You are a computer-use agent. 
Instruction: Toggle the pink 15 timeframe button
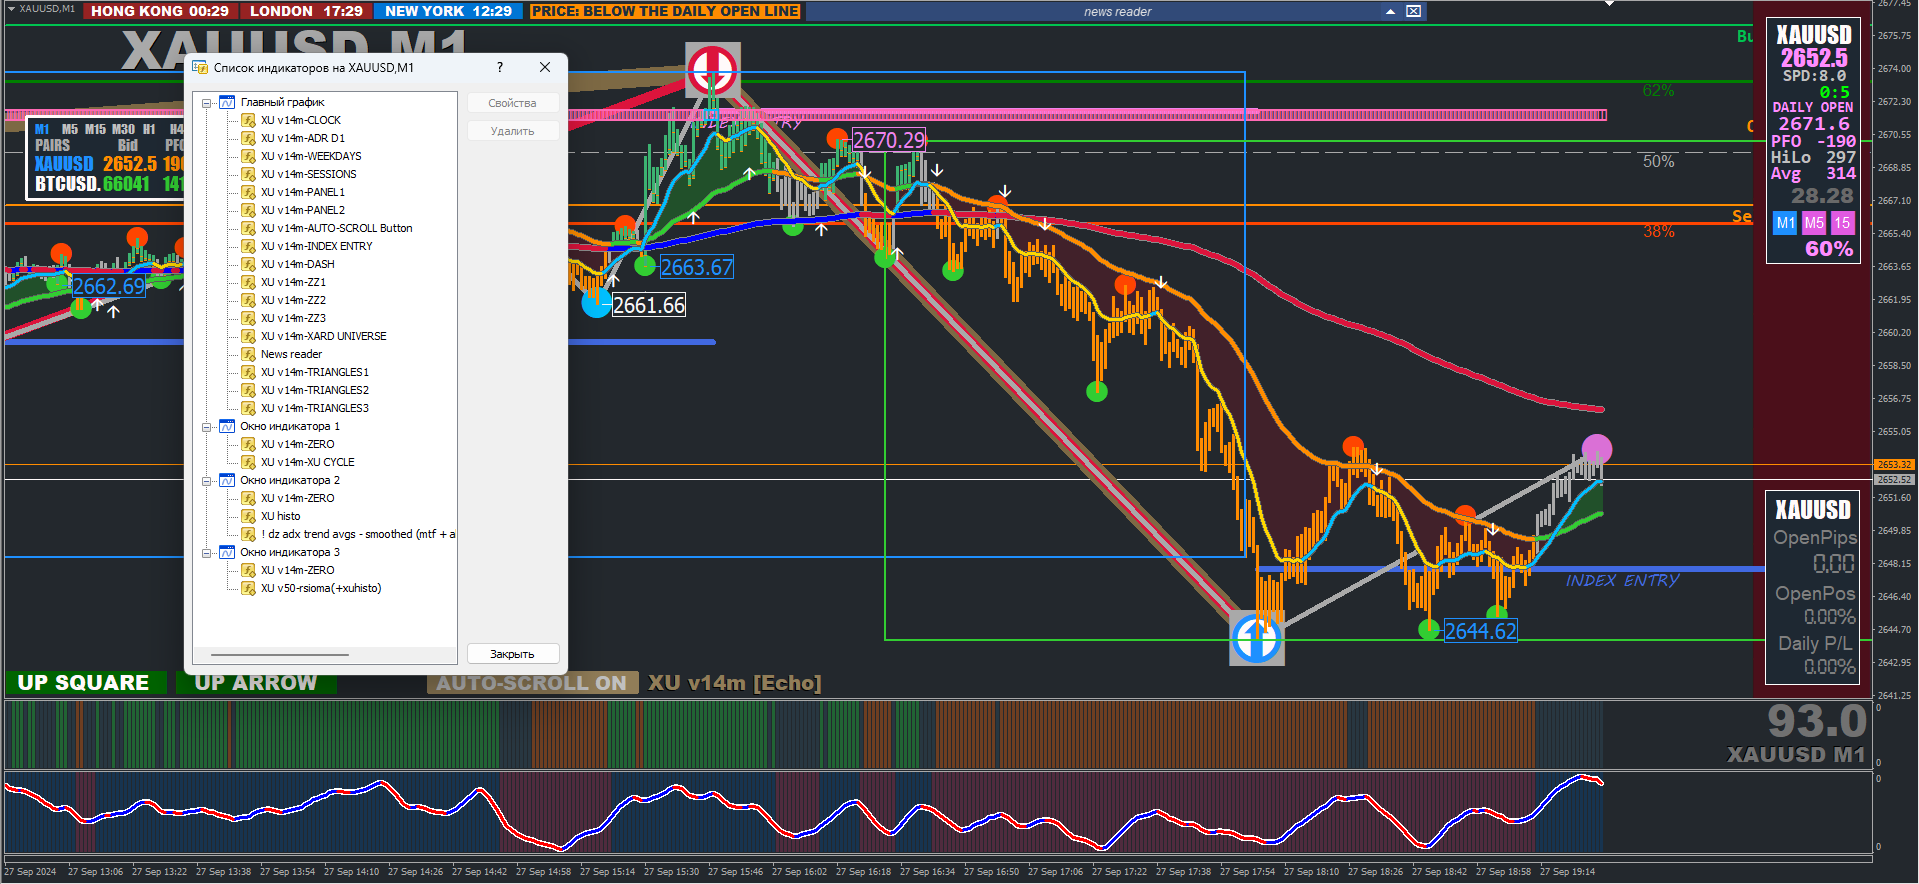click(x=1842, y=223)
